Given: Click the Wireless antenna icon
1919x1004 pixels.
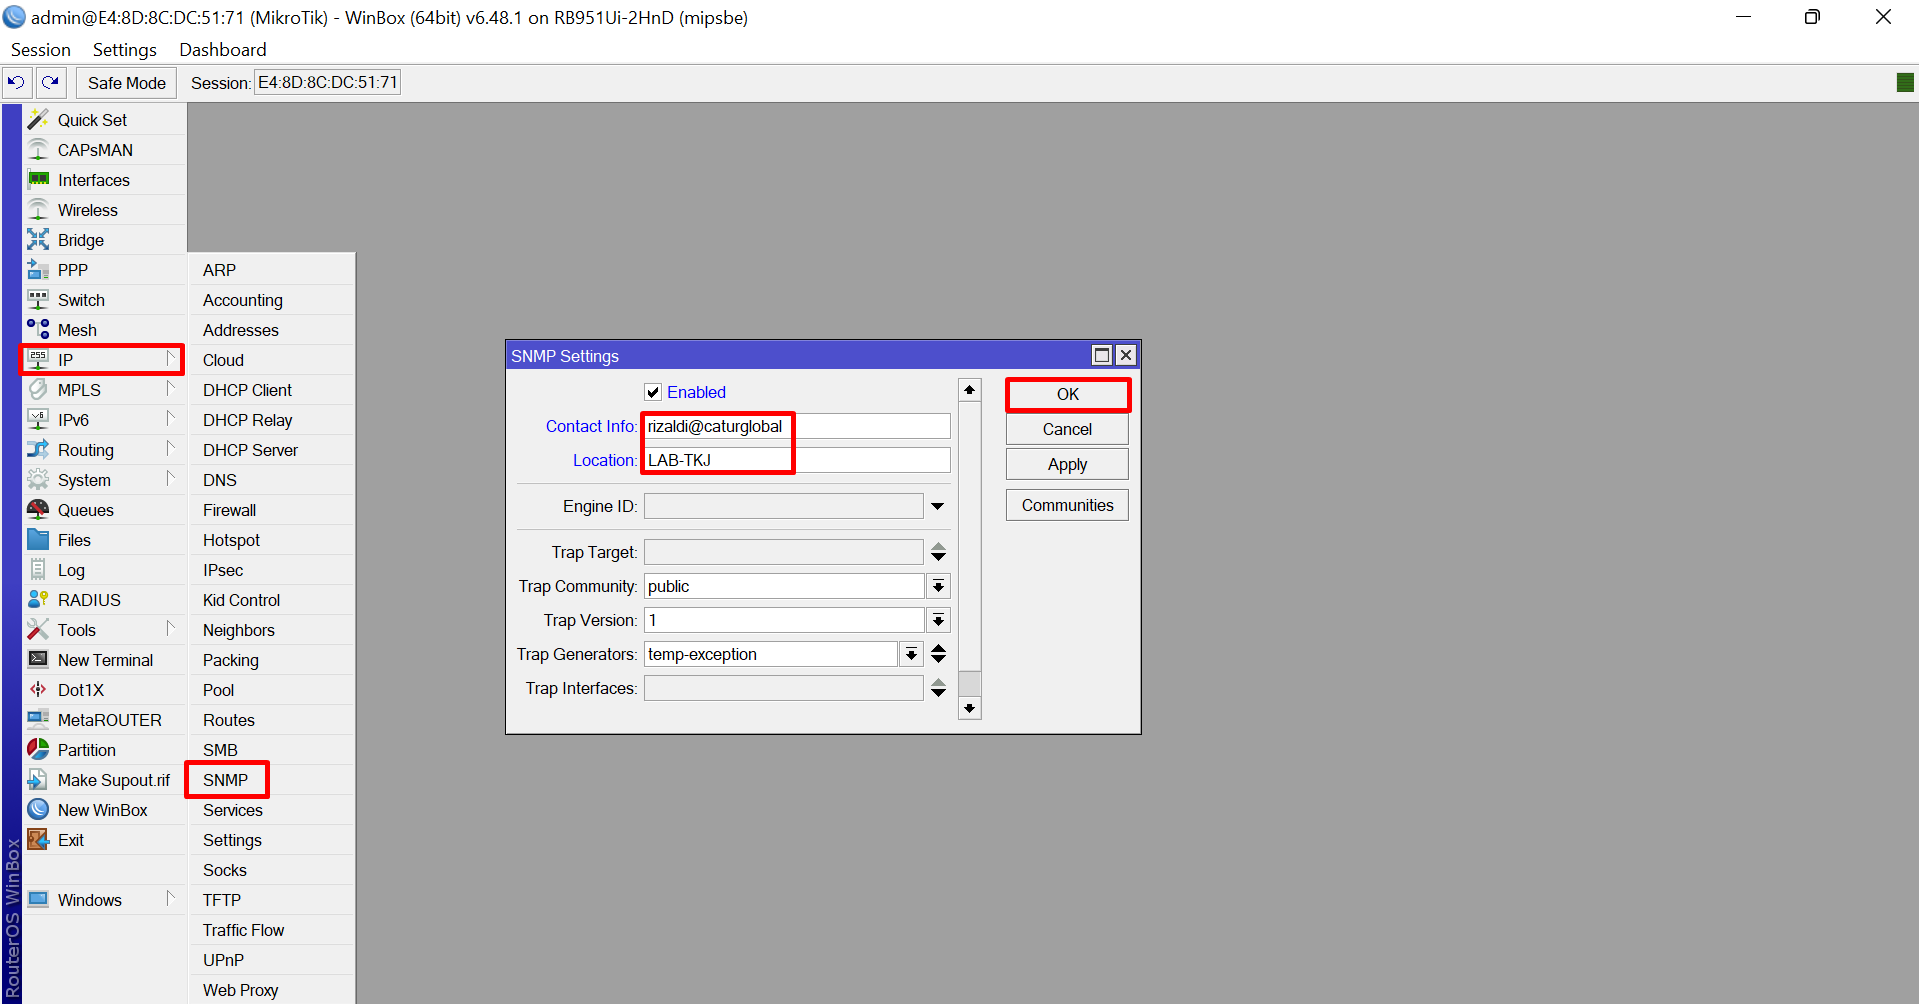Looking at the screenshot, I should point(38,210).
